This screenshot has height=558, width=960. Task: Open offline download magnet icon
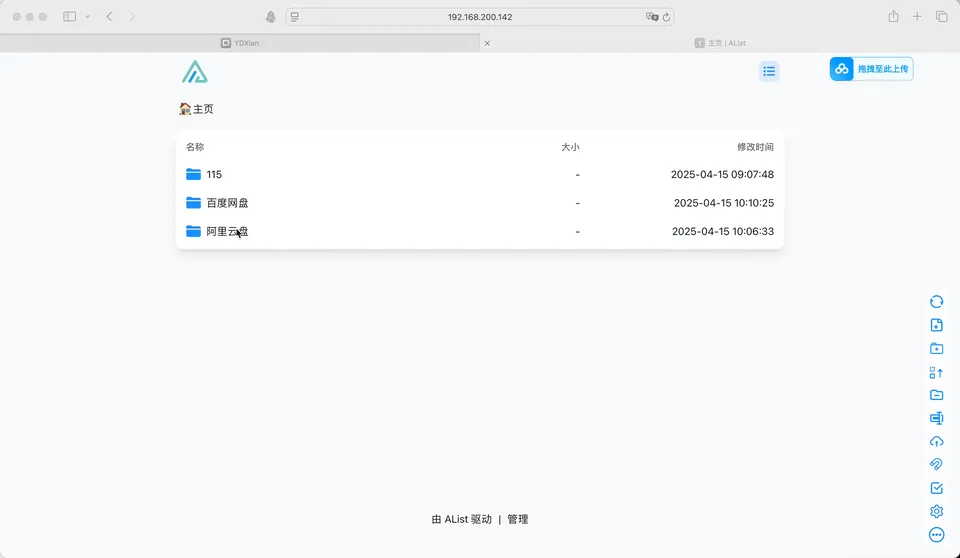[x=937, y=465]
